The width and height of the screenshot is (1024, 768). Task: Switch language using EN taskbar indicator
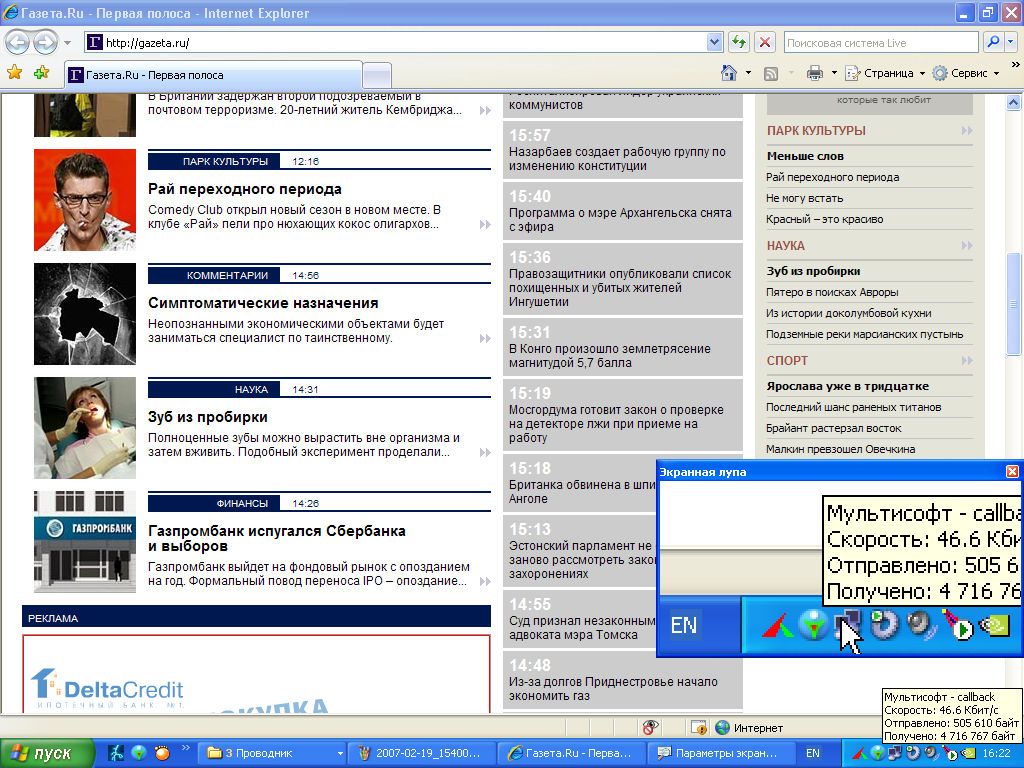point(813,753)
